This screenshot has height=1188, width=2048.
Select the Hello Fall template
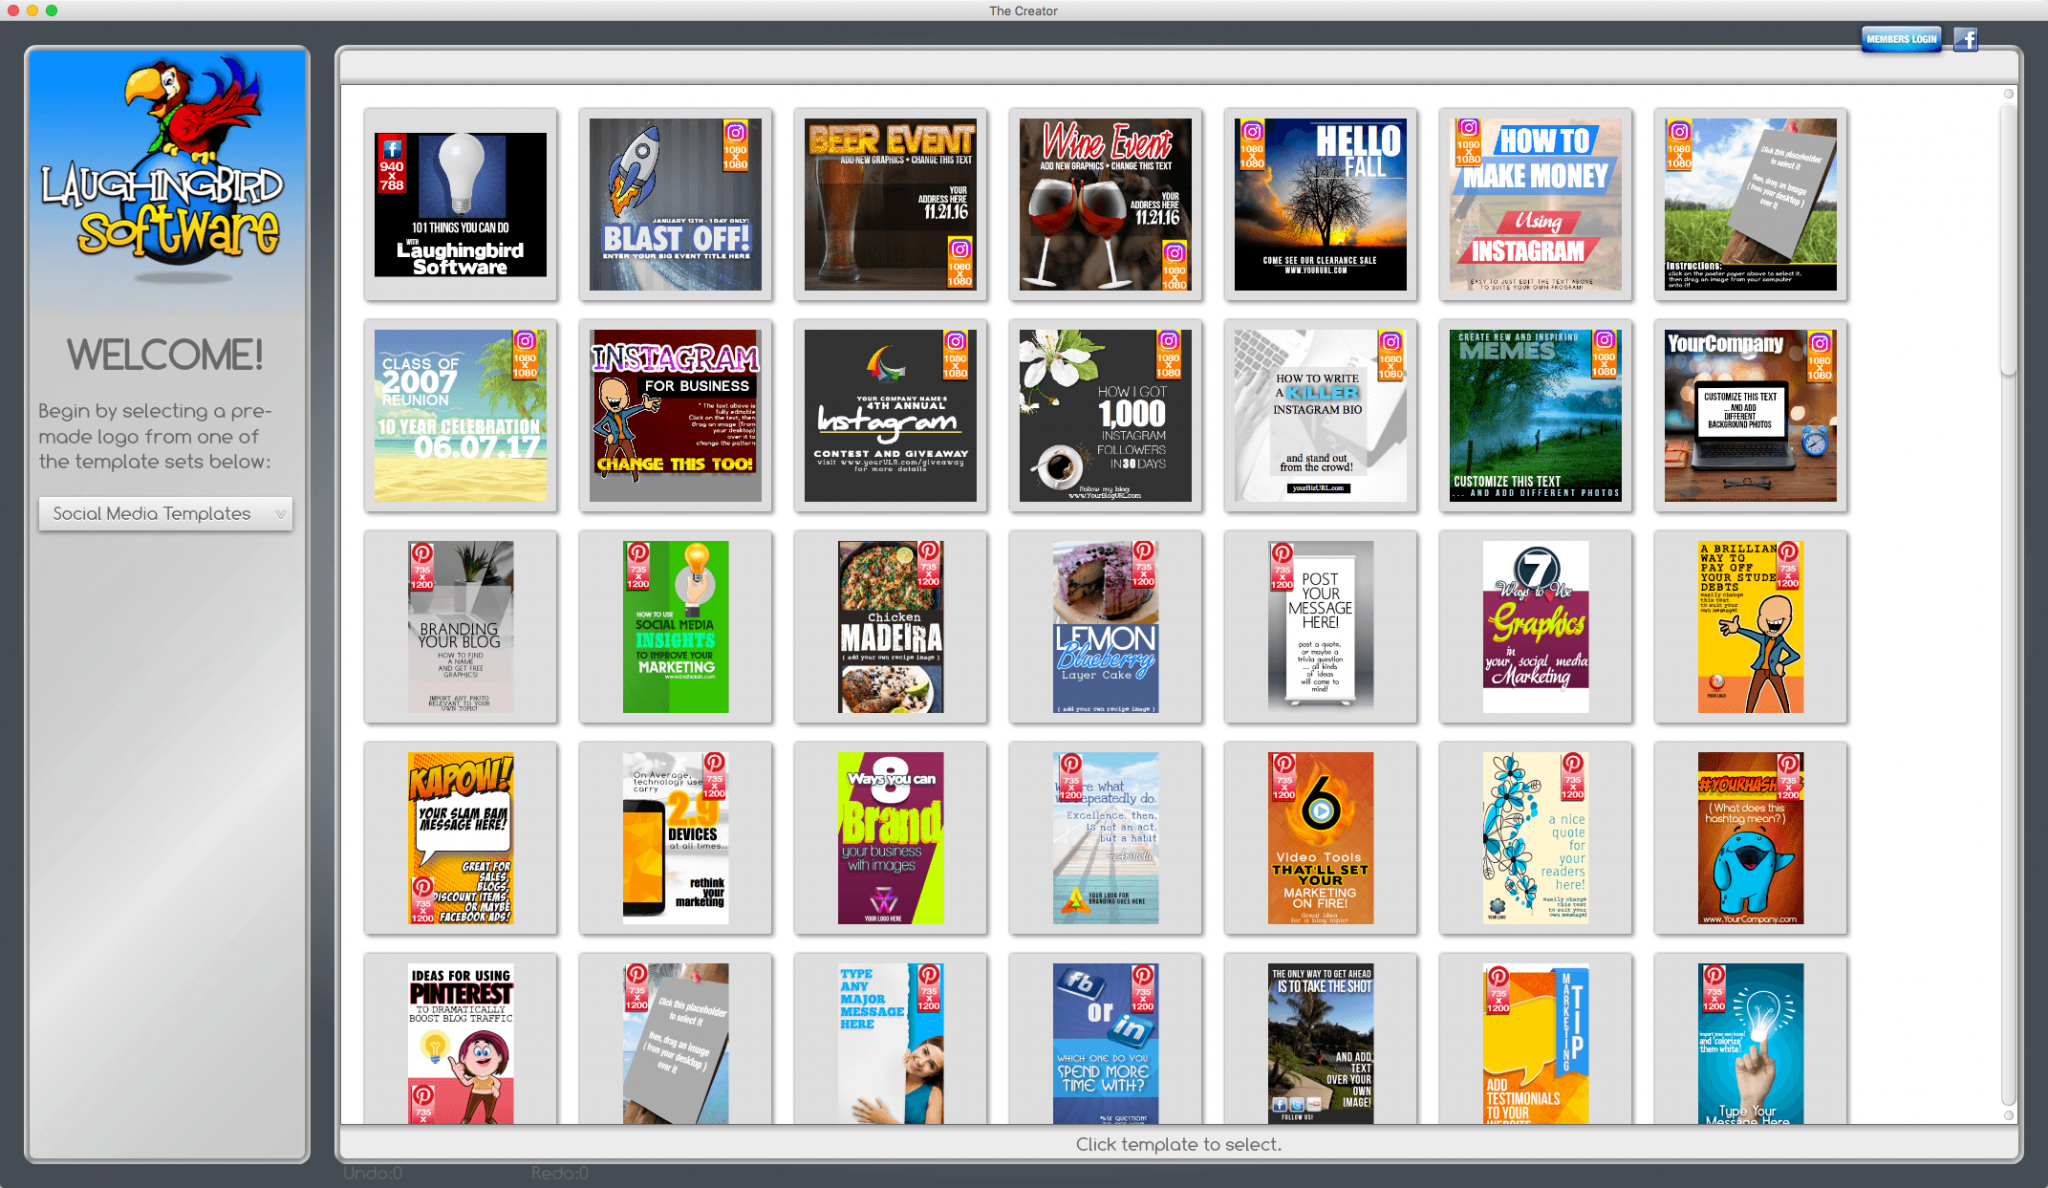pos(1320,205)
